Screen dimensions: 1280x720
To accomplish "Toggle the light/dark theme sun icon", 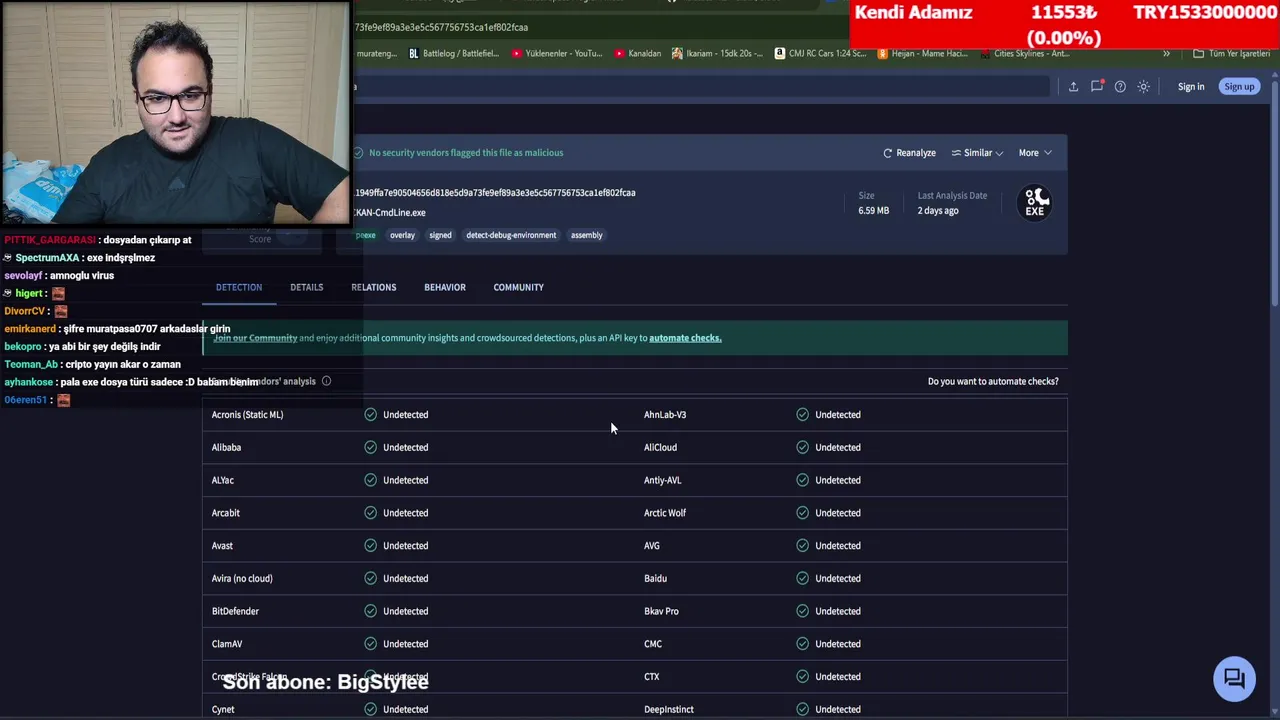I will point(1144,87).
